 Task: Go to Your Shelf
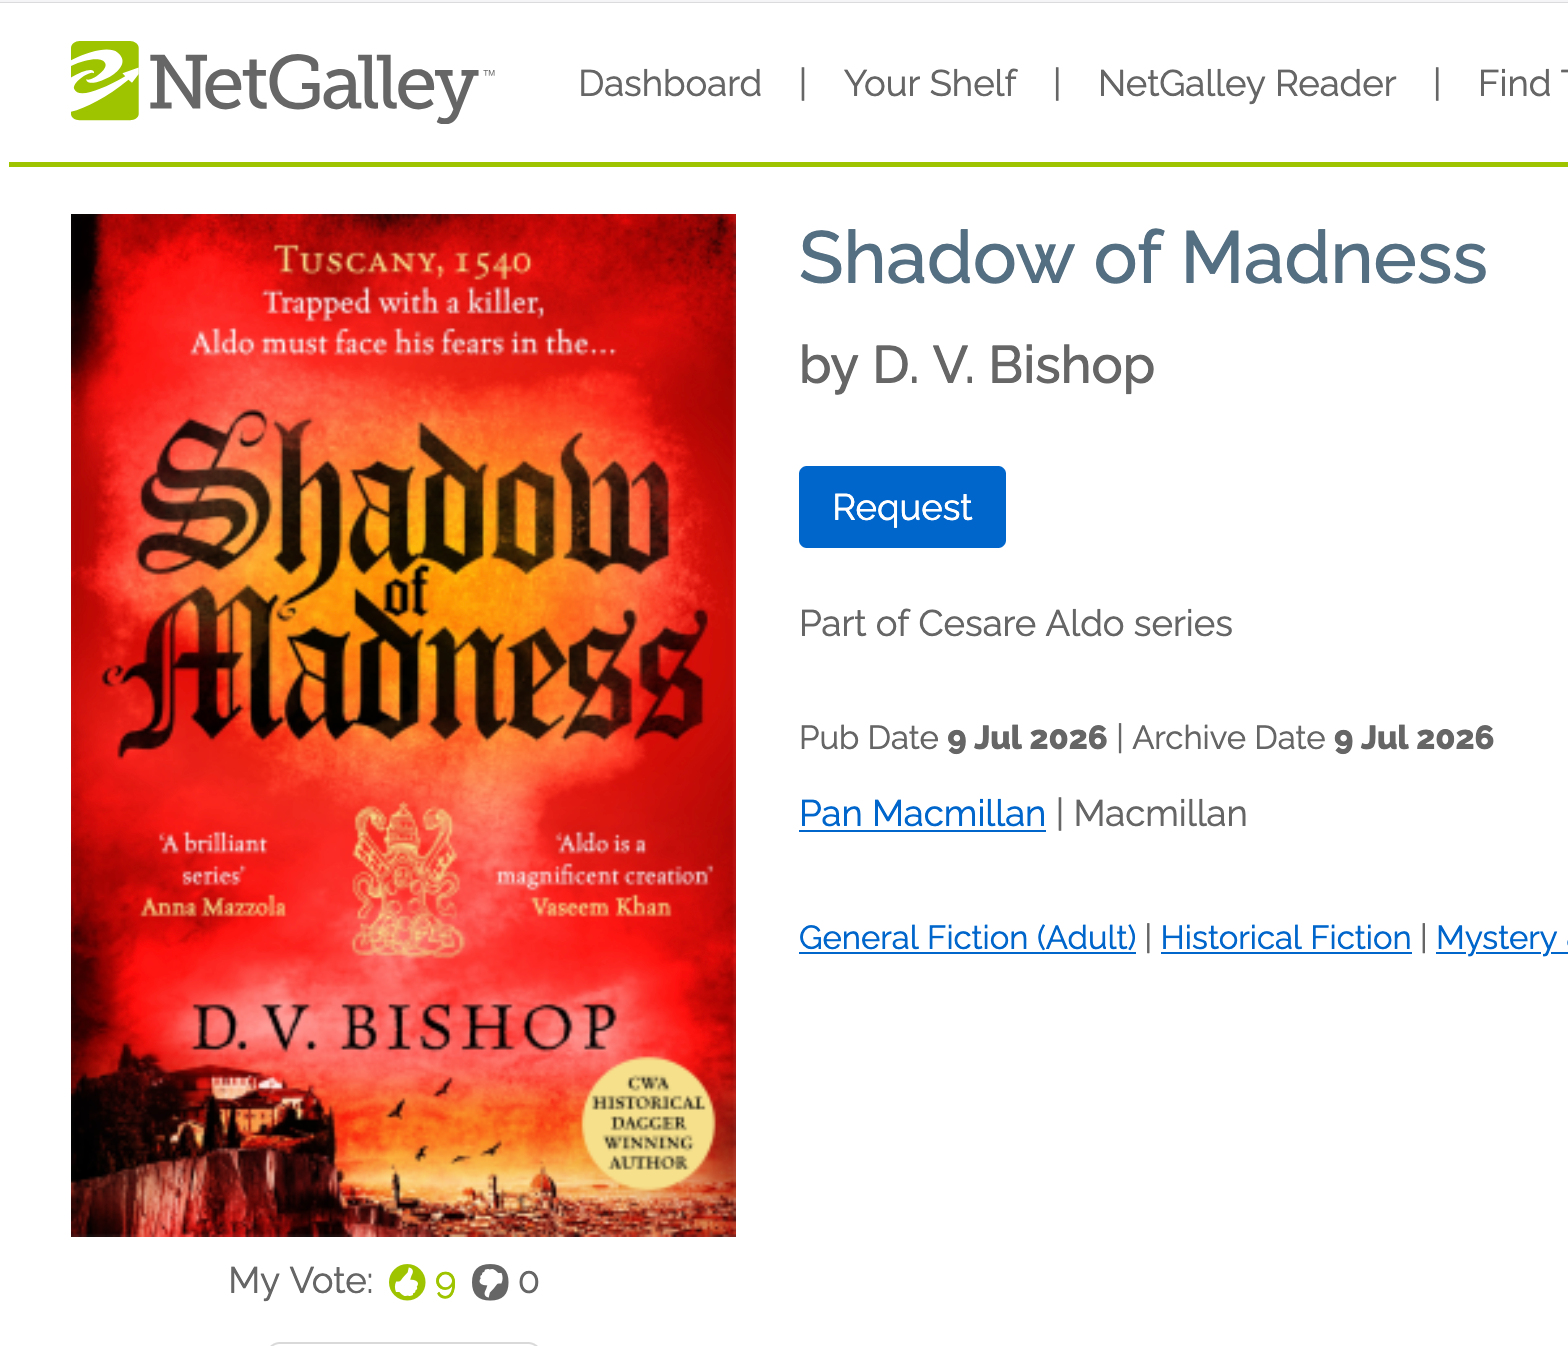pos(930,84)
